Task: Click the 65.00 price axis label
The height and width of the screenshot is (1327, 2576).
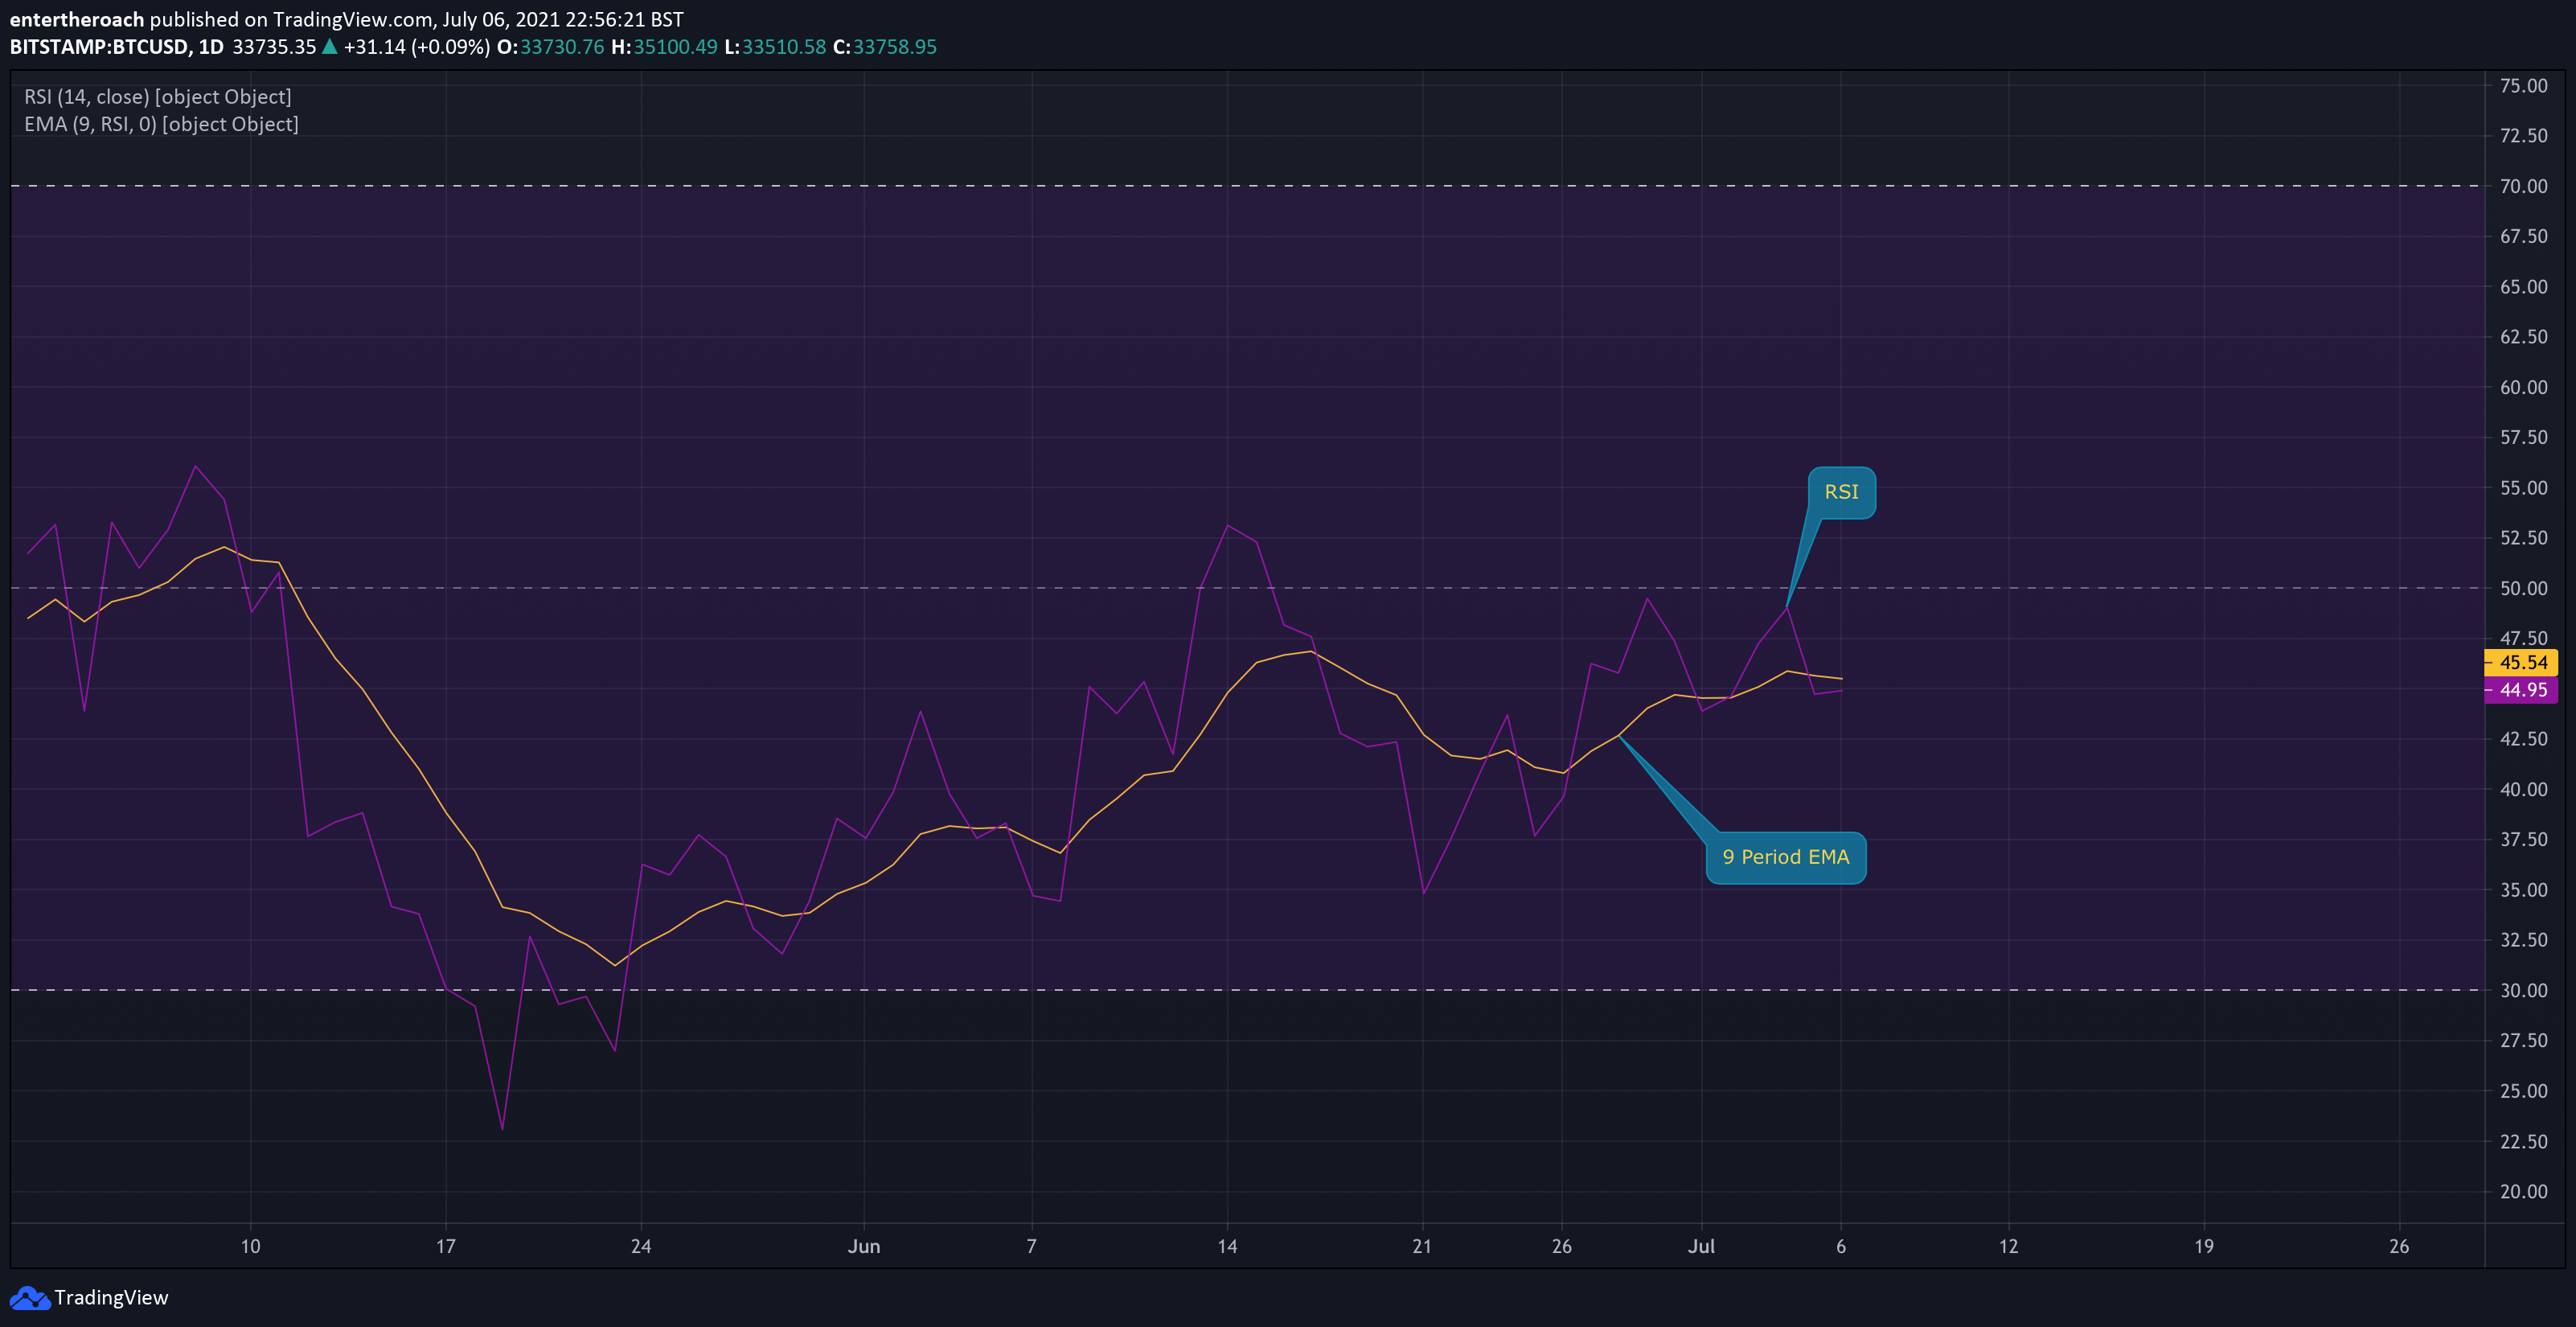Action: click(x=2523, y=287)
